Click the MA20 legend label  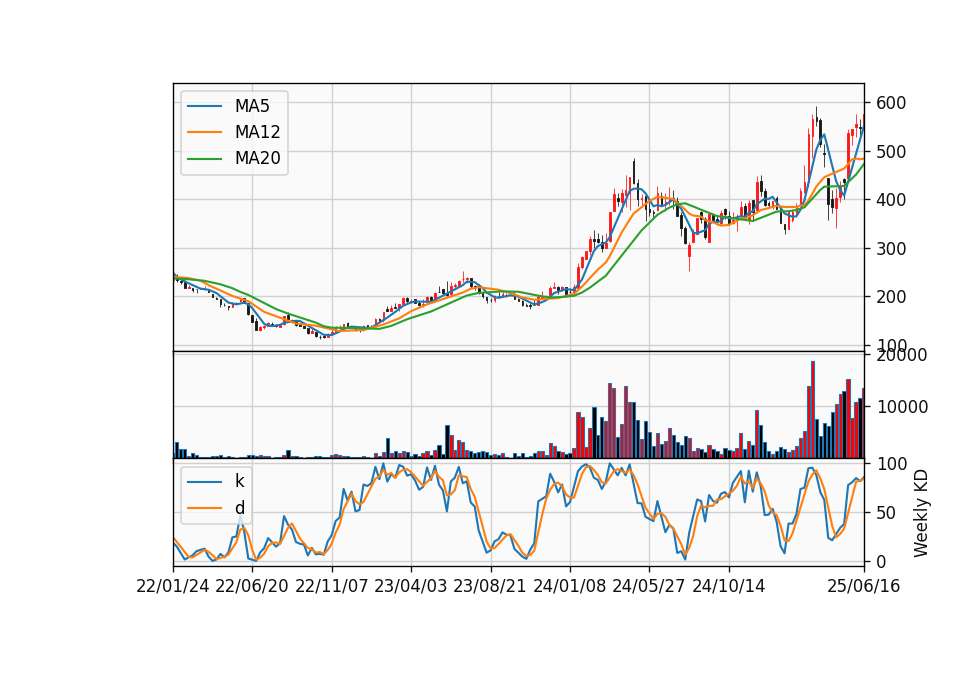(x=257, y=159)
